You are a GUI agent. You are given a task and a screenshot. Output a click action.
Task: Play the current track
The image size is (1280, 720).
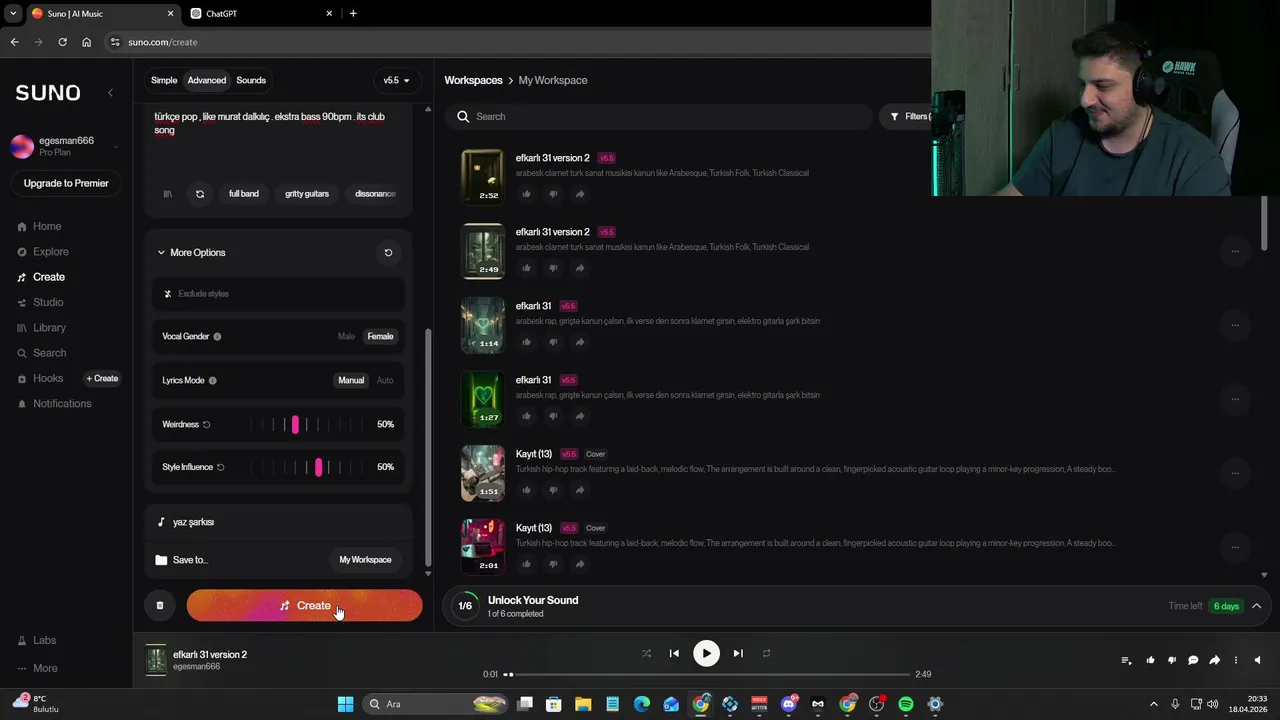pyautogui.click(x=706, y=653)
